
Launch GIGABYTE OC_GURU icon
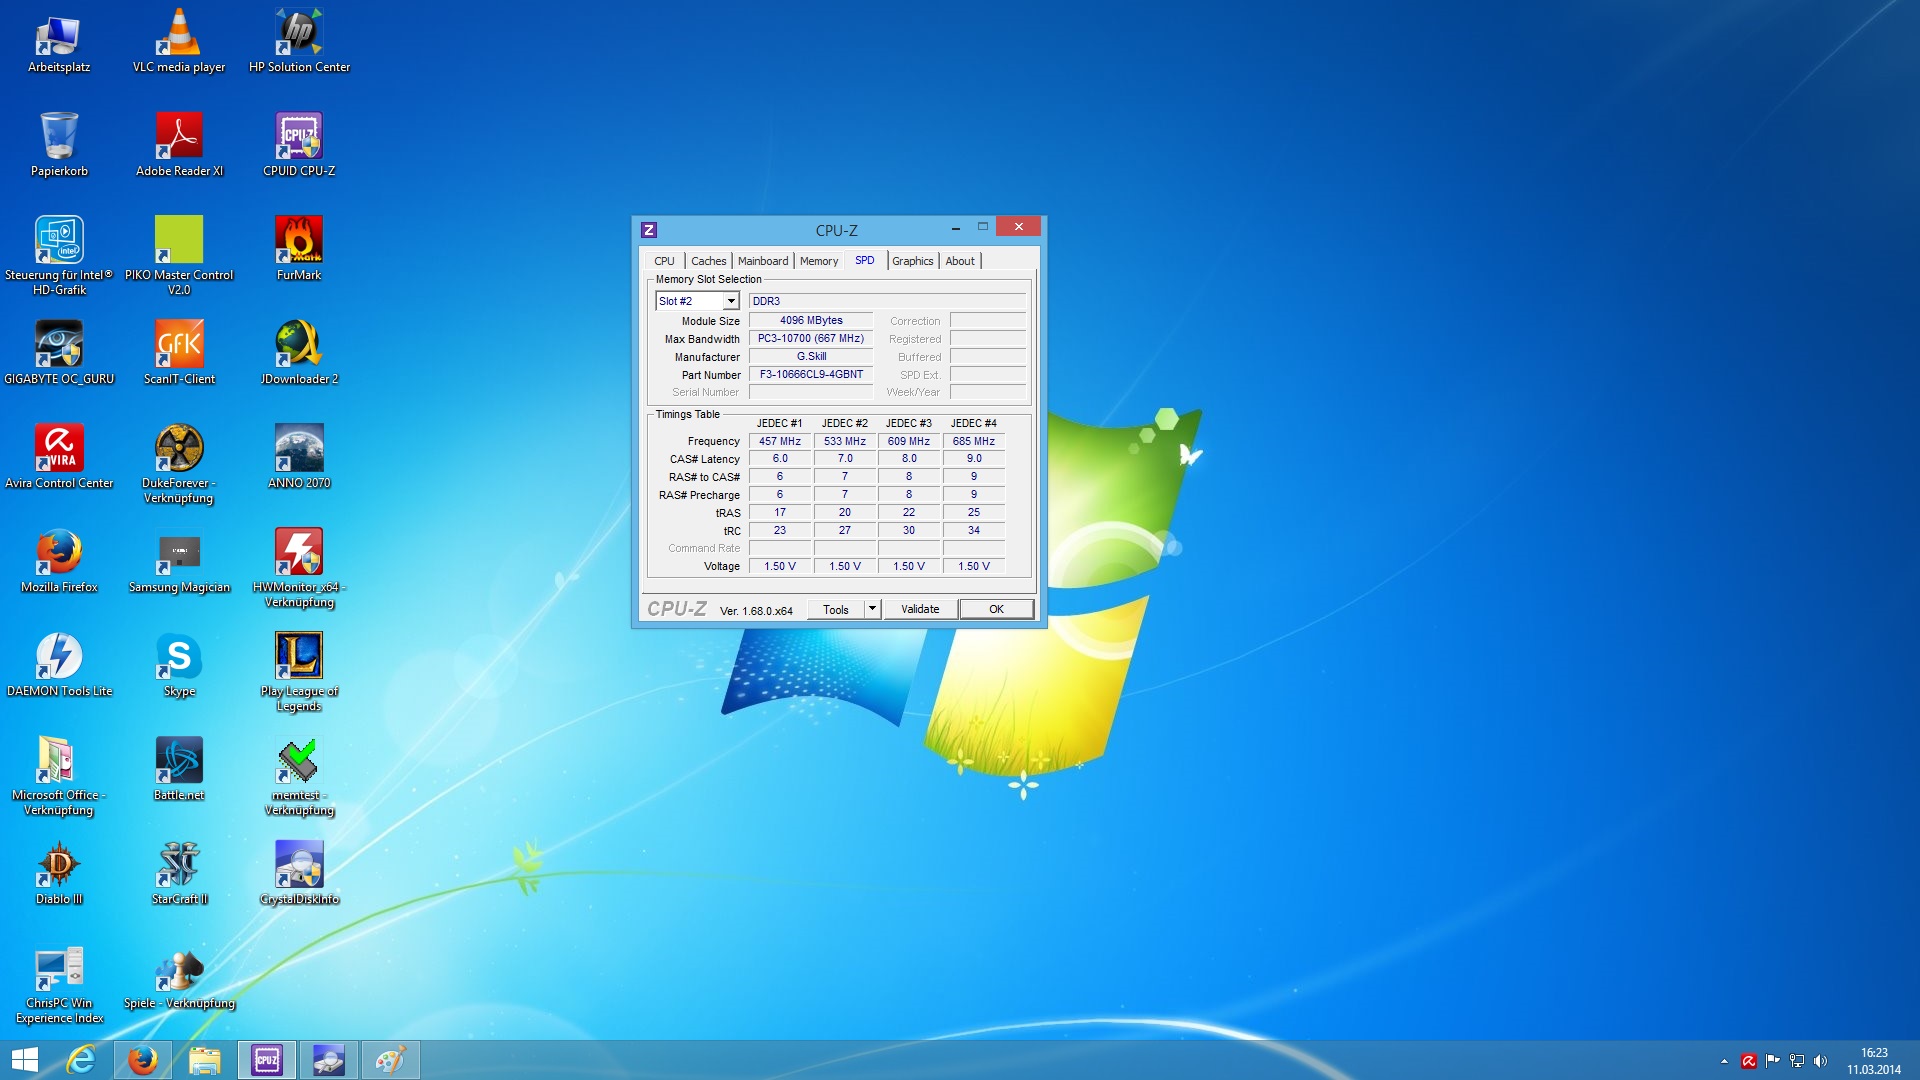(59, 345)
